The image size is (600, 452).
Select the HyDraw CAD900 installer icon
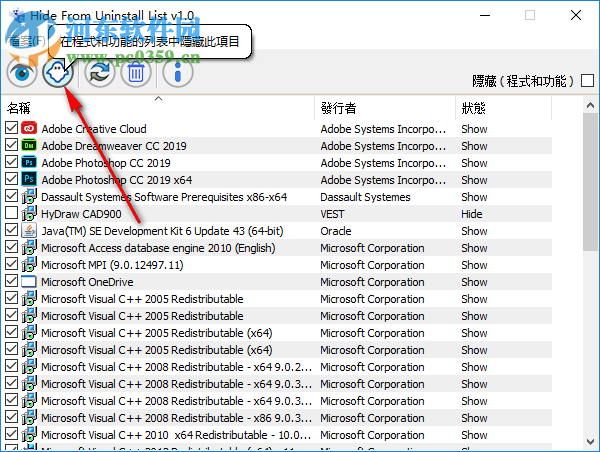point(29,214)
